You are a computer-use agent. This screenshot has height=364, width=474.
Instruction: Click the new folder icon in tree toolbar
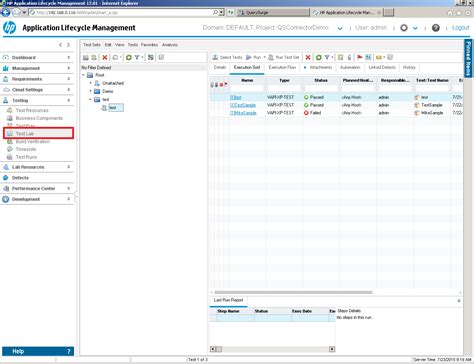point(86,57)
